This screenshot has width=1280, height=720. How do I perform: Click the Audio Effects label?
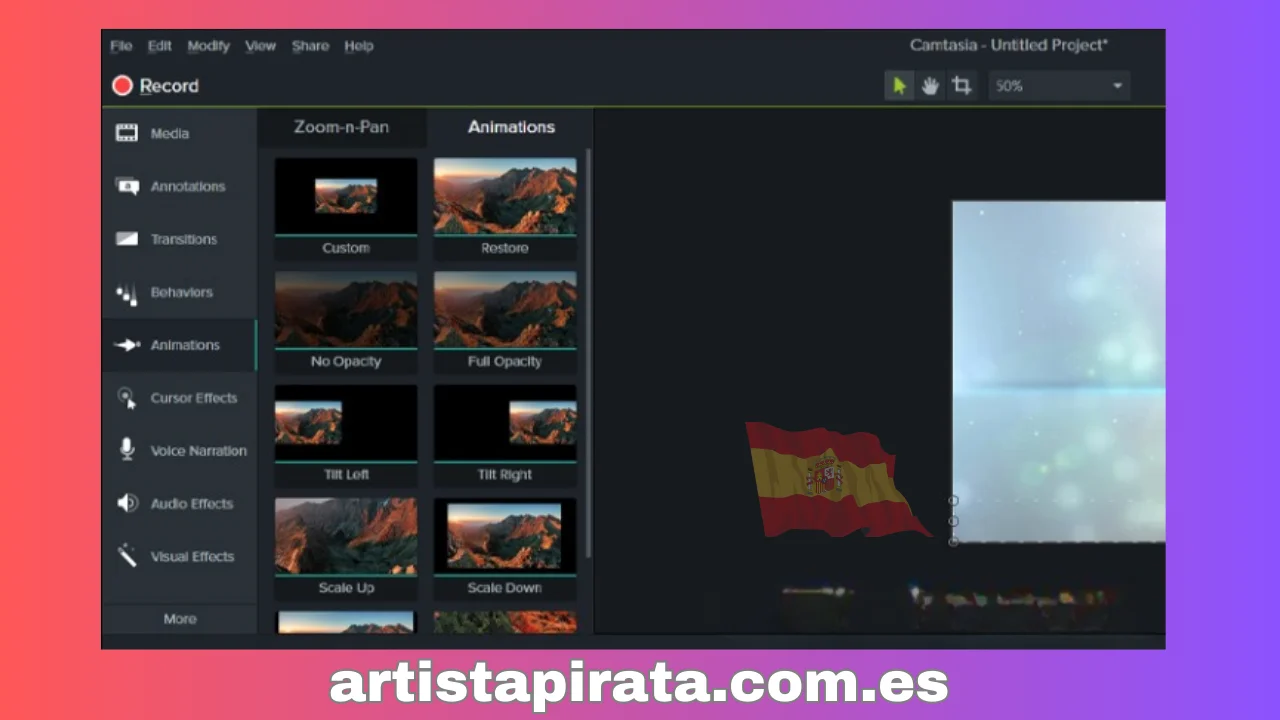192,504
